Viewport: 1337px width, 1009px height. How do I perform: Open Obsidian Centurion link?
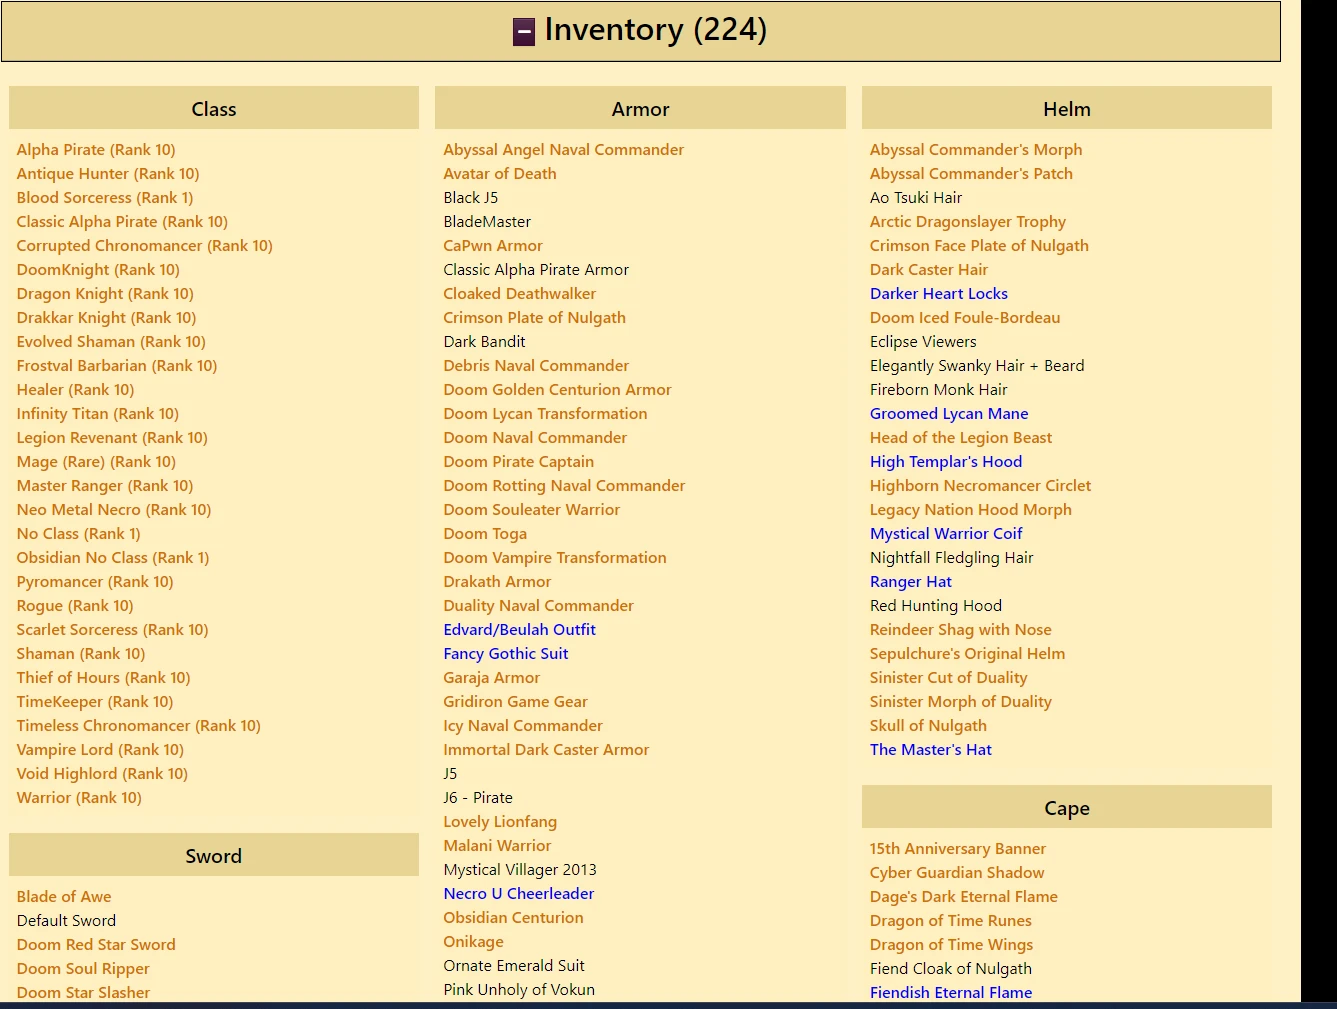coord(513,918)
